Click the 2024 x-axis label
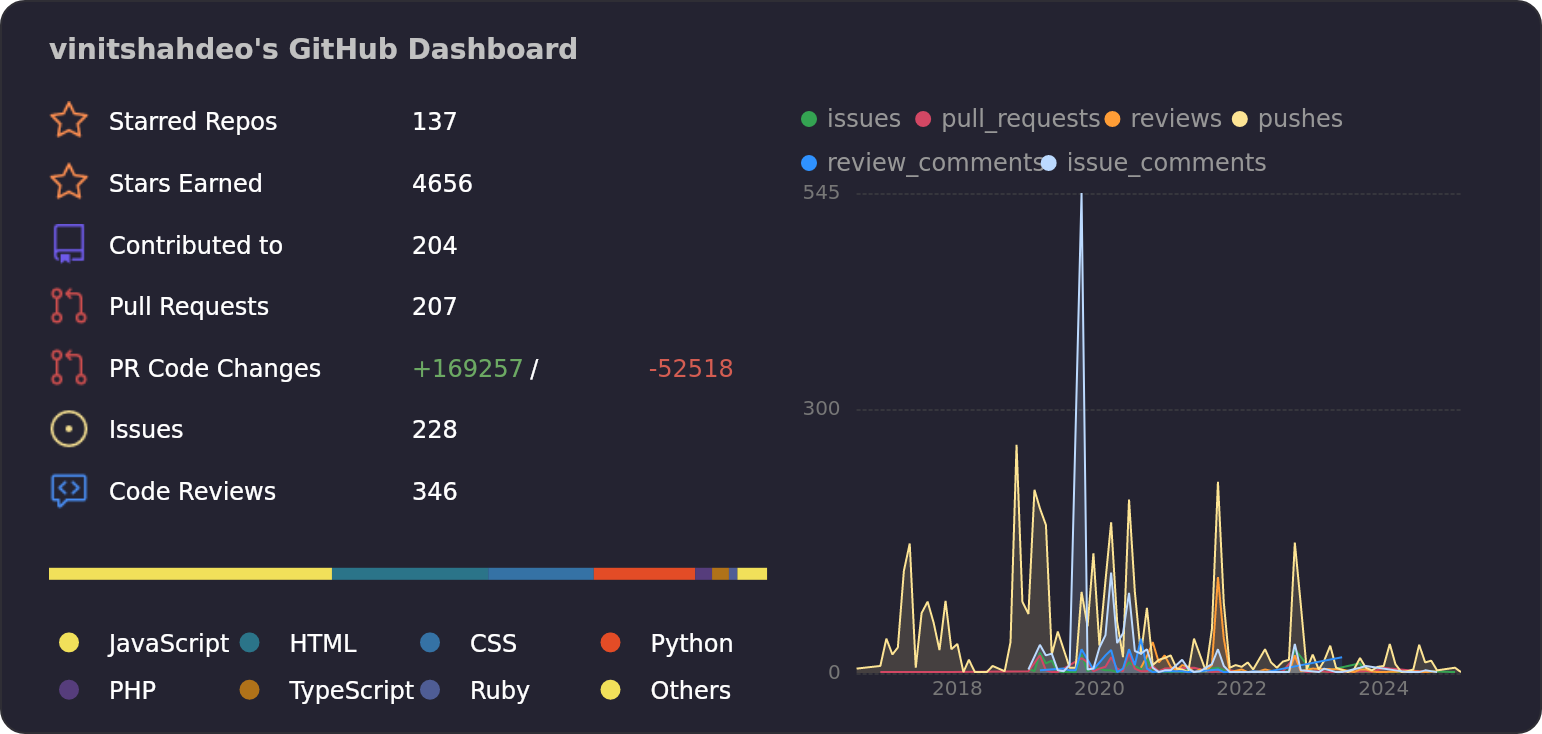 [1383, 688]
